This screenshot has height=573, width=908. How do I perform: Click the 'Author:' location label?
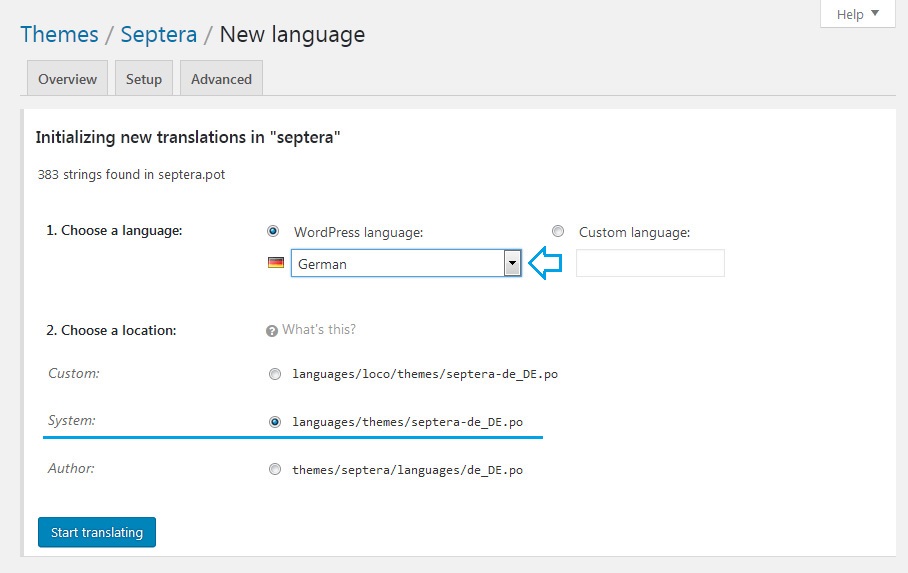pyautogui.click(x=71, y=468)
